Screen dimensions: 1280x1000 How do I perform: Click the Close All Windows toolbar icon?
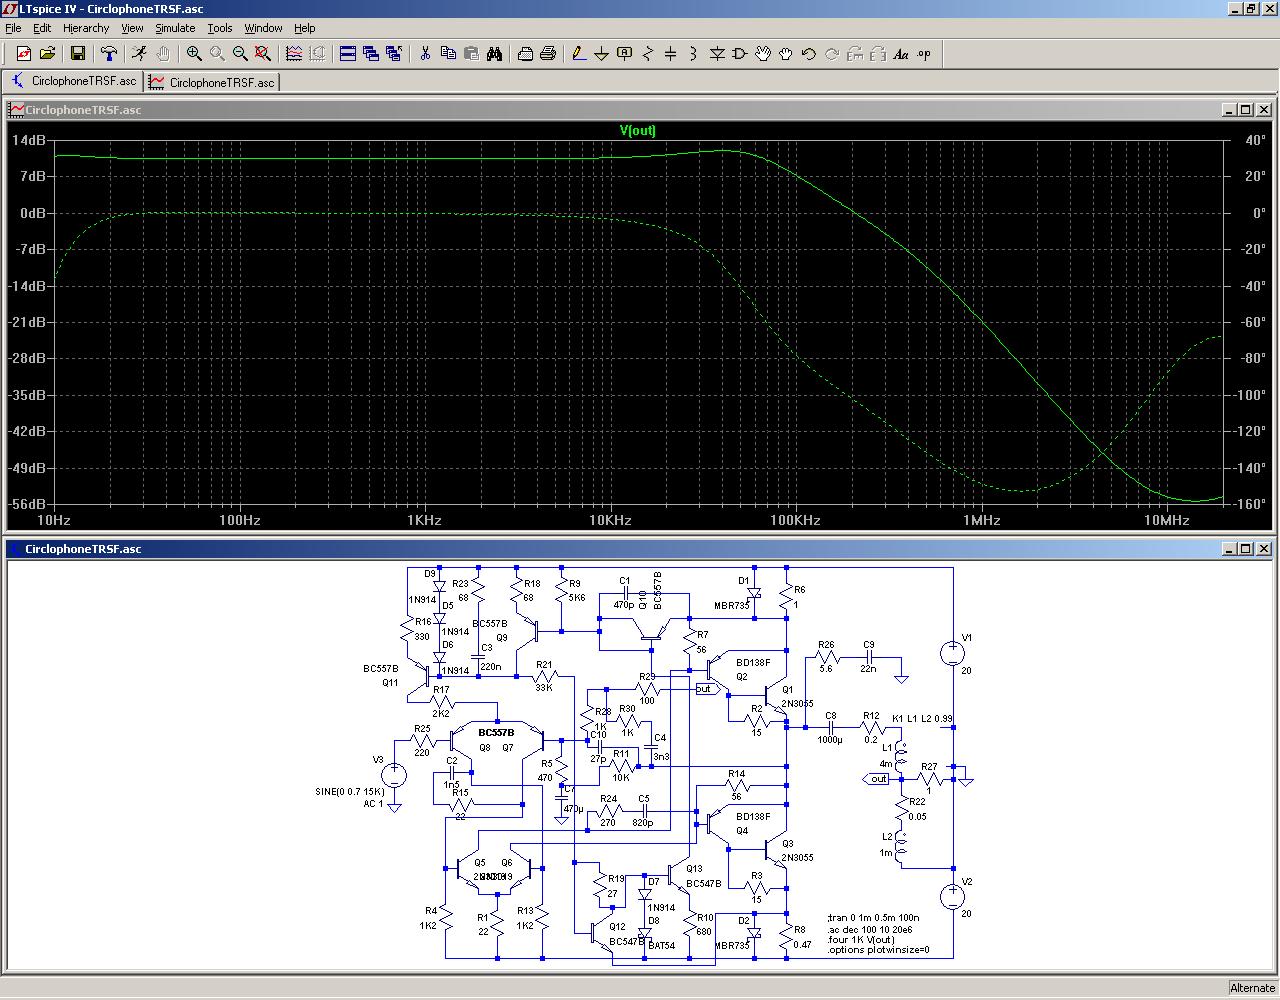pos(394,54)
